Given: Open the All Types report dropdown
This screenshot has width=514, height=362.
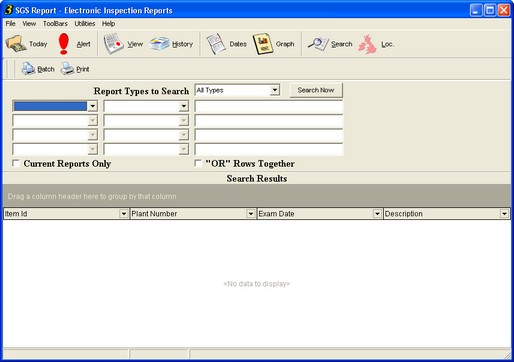Looking at the screenshot, I should [x=274, y=90].
